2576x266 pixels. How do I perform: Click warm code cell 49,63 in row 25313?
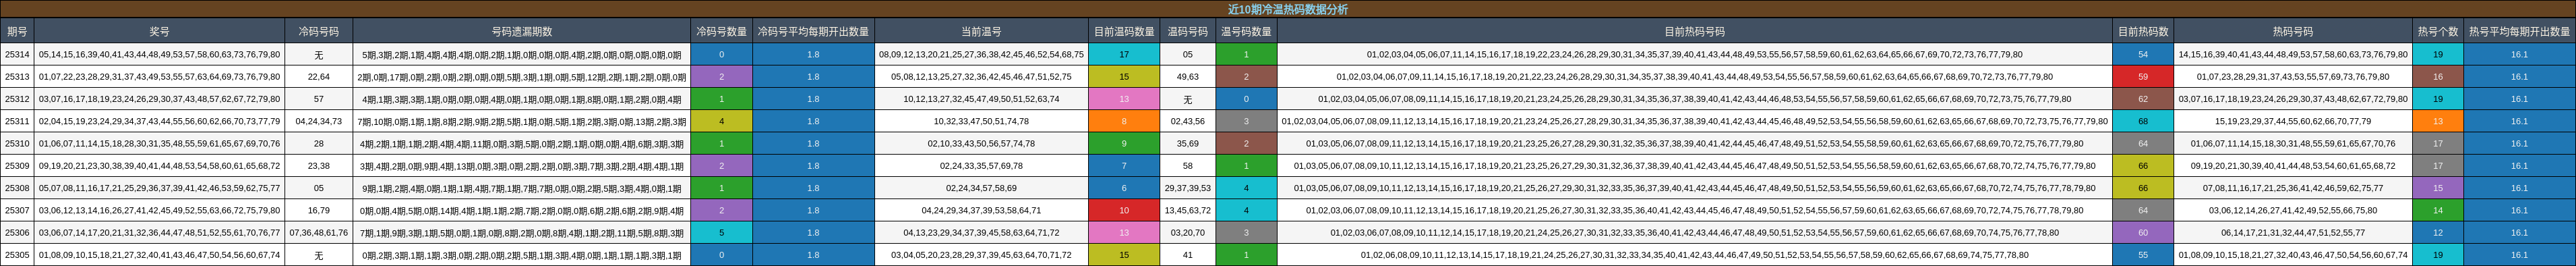pos(1188,77)
